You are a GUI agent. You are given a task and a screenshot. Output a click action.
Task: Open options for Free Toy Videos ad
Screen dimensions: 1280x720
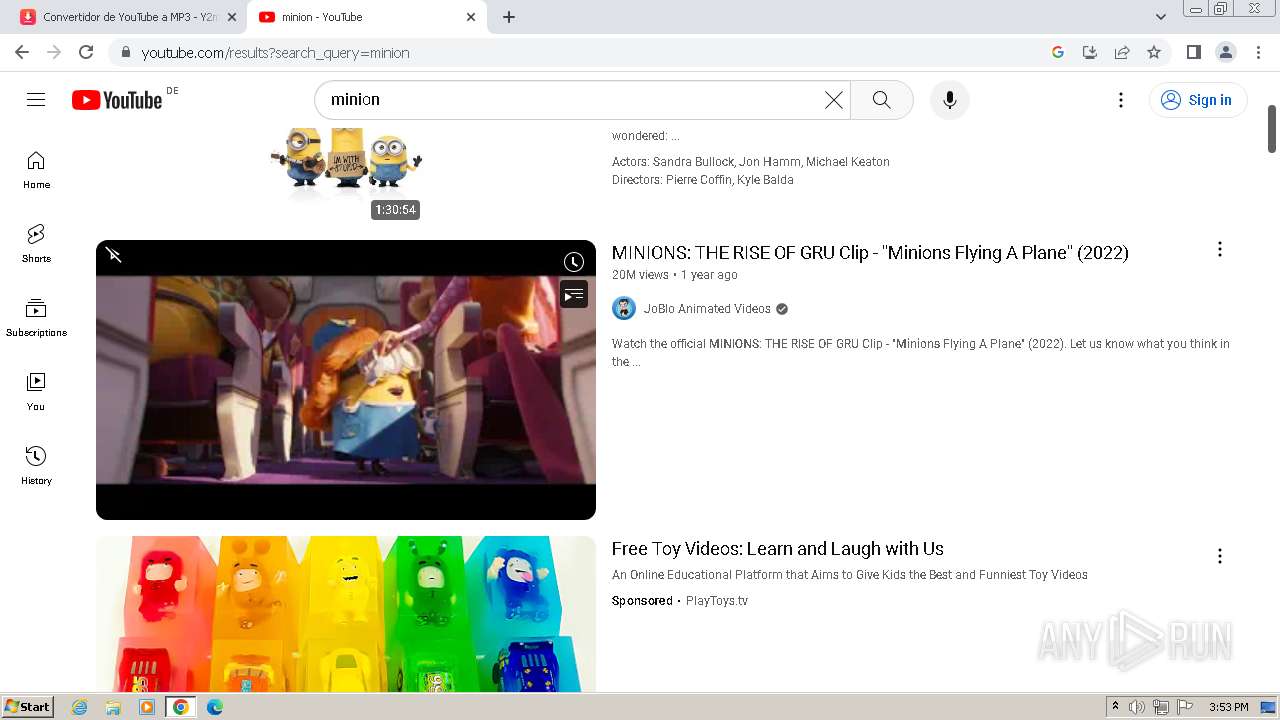point(1220,556)
